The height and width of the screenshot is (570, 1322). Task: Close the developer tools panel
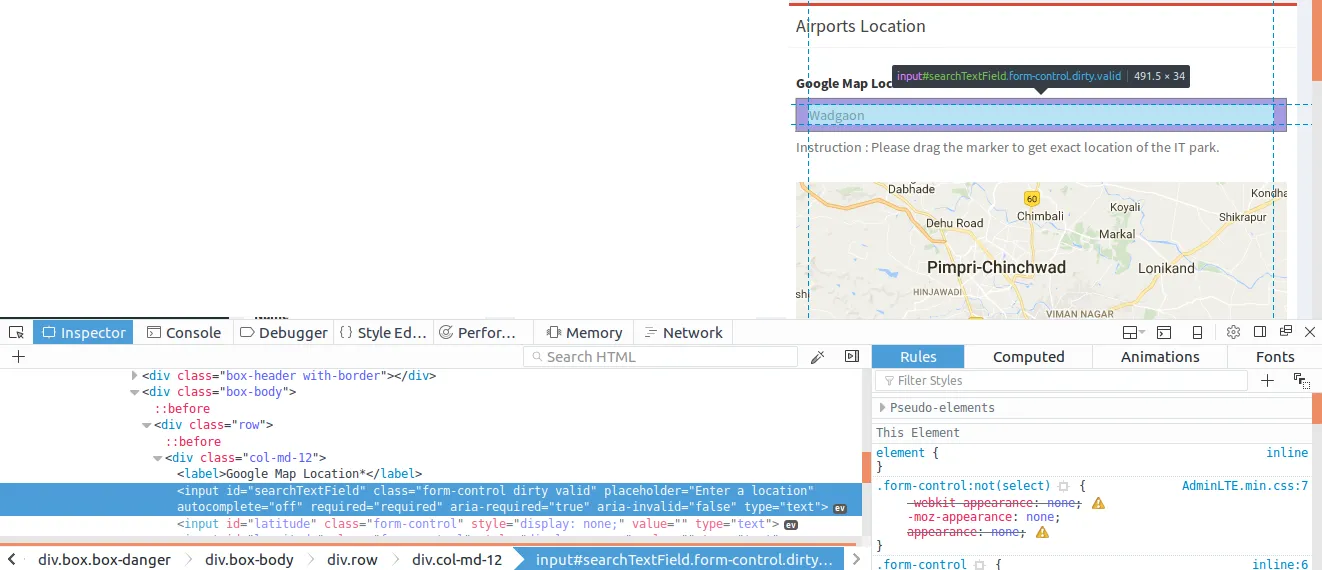coord(1311,332)
